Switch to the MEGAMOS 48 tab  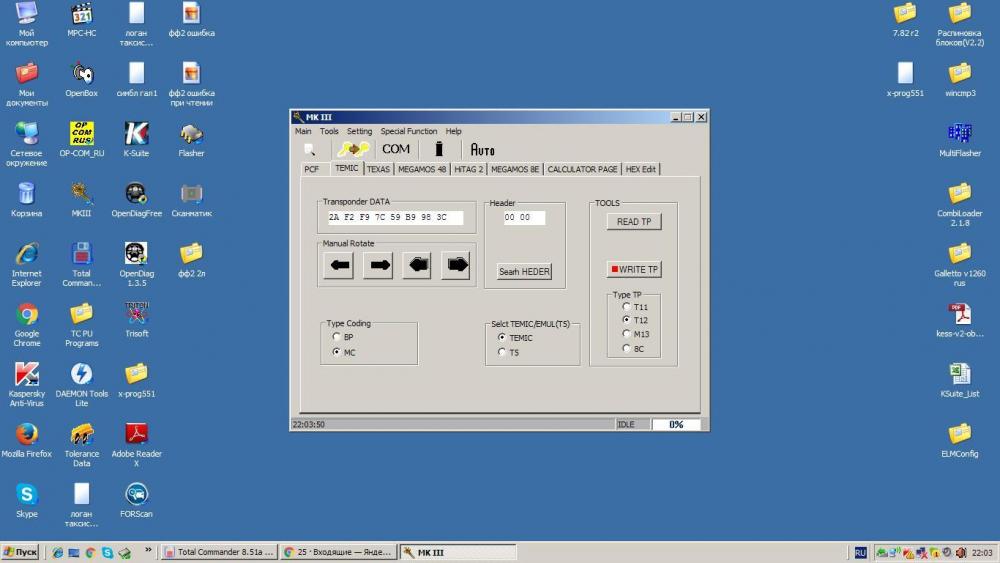422,169
